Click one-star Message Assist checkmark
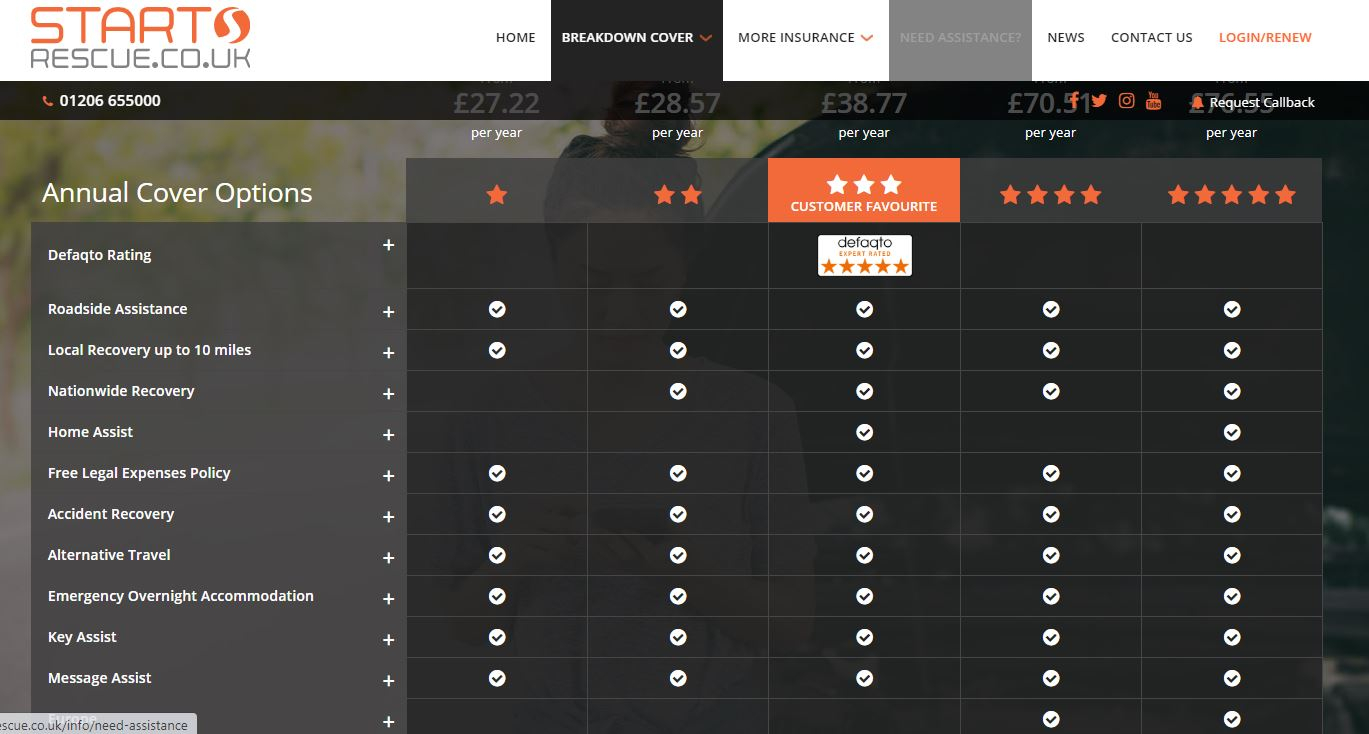This screenshot has width=1369, height=734. coord(497,678)
